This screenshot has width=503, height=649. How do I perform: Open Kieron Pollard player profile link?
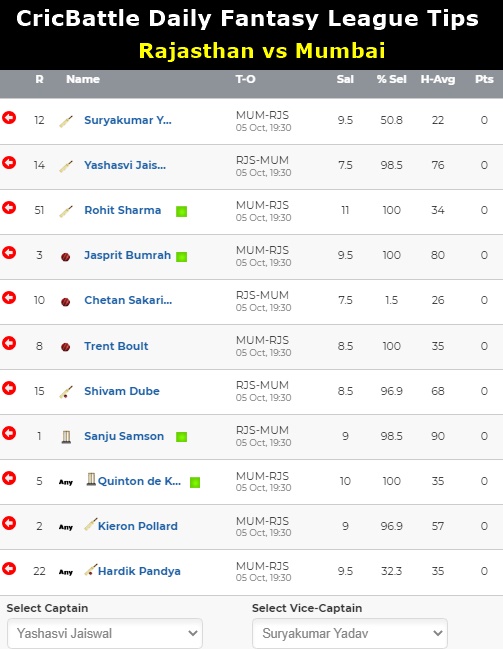[137, 526]
